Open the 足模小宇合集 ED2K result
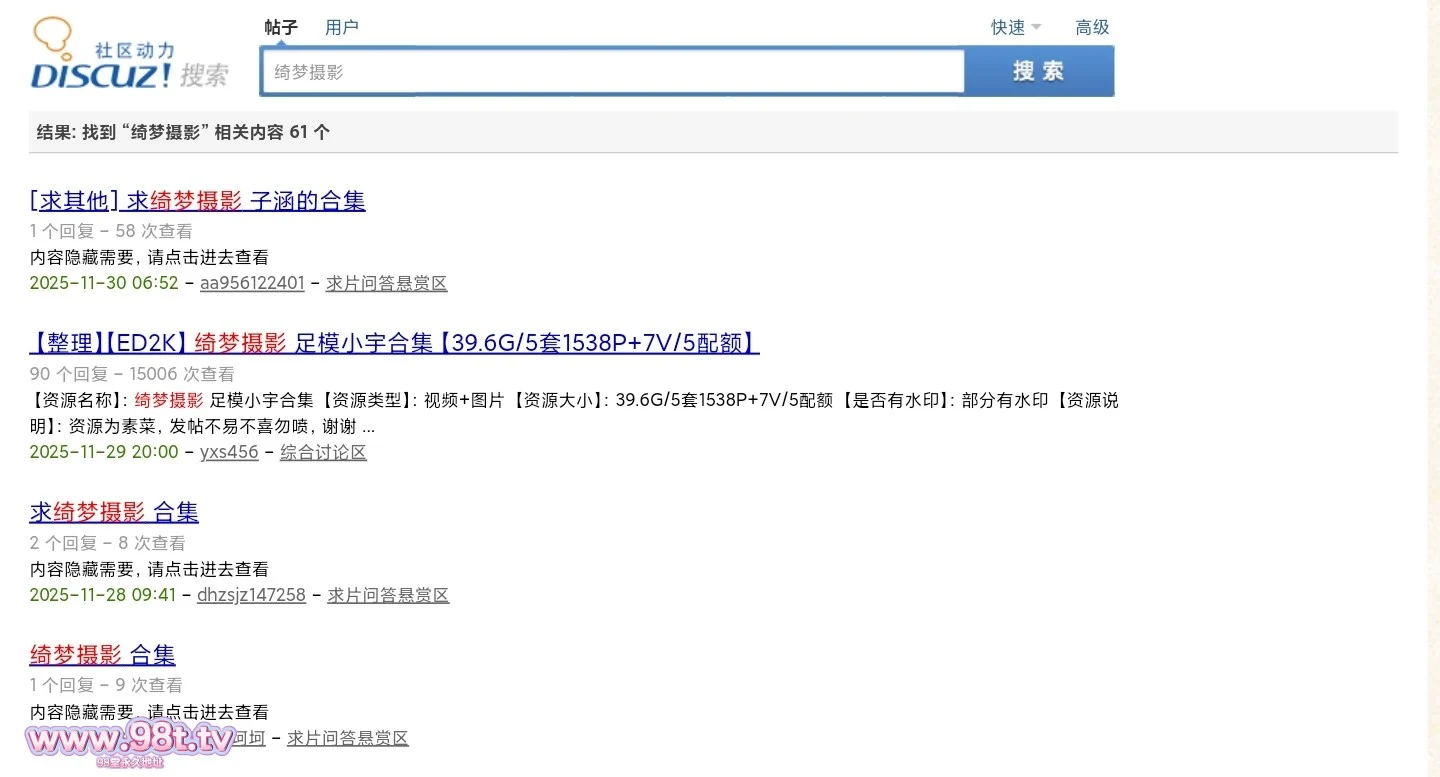The width and height of the screenshot is (1440, 777). [x=394, y=344]
